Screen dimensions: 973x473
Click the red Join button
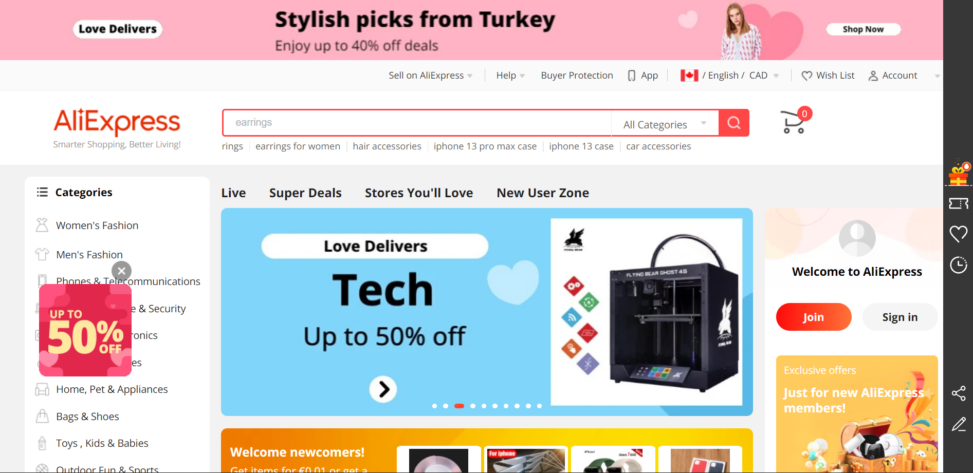[814, 317]
